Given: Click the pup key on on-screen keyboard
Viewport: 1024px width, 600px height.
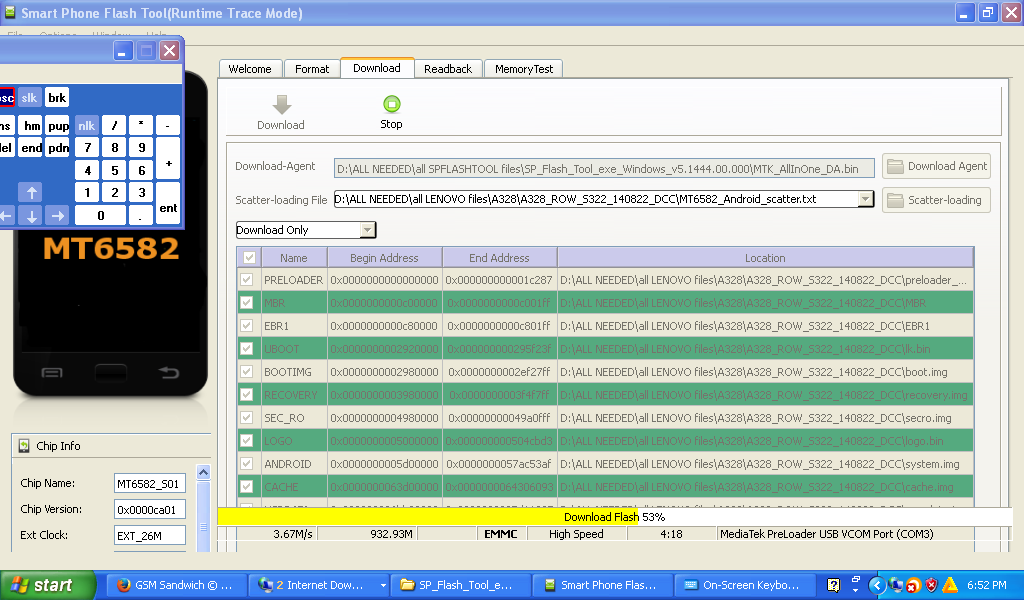Looking at the screenshot, I should pyautogui.click(x=58, y=125).
